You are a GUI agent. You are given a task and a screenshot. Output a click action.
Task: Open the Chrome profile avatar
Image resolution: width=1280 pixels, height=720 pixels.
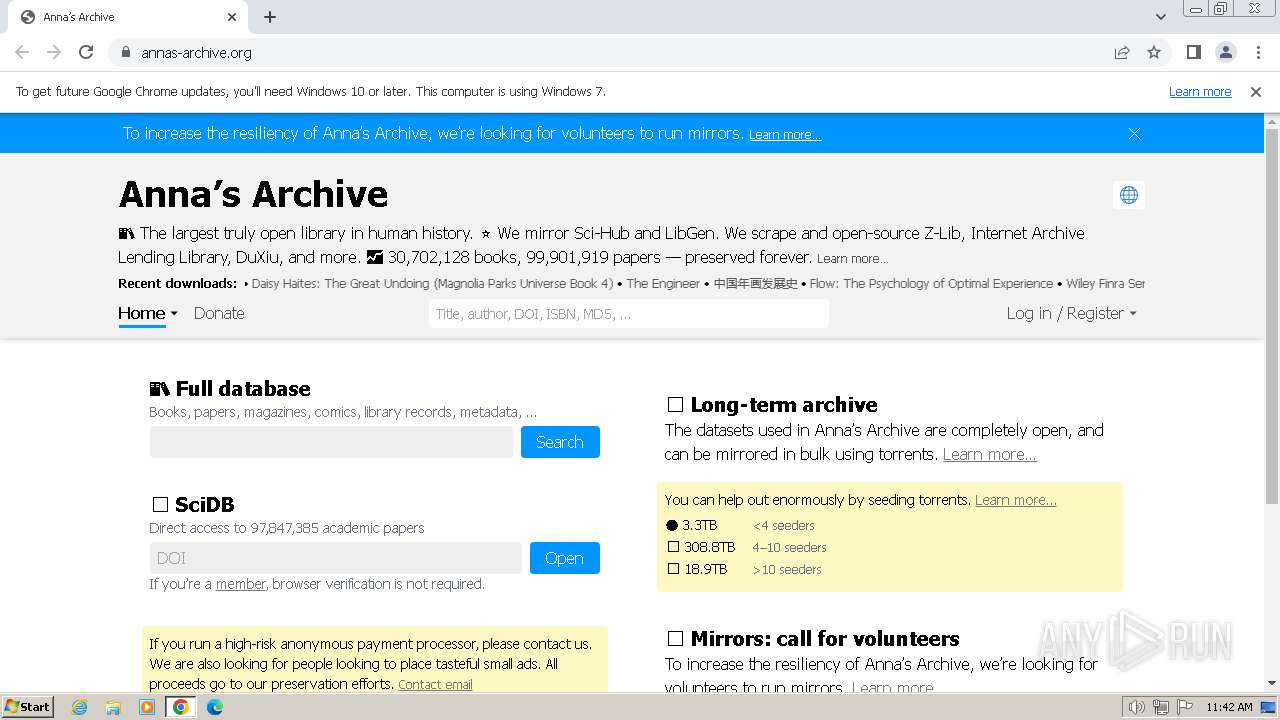tap(1226, 52)
